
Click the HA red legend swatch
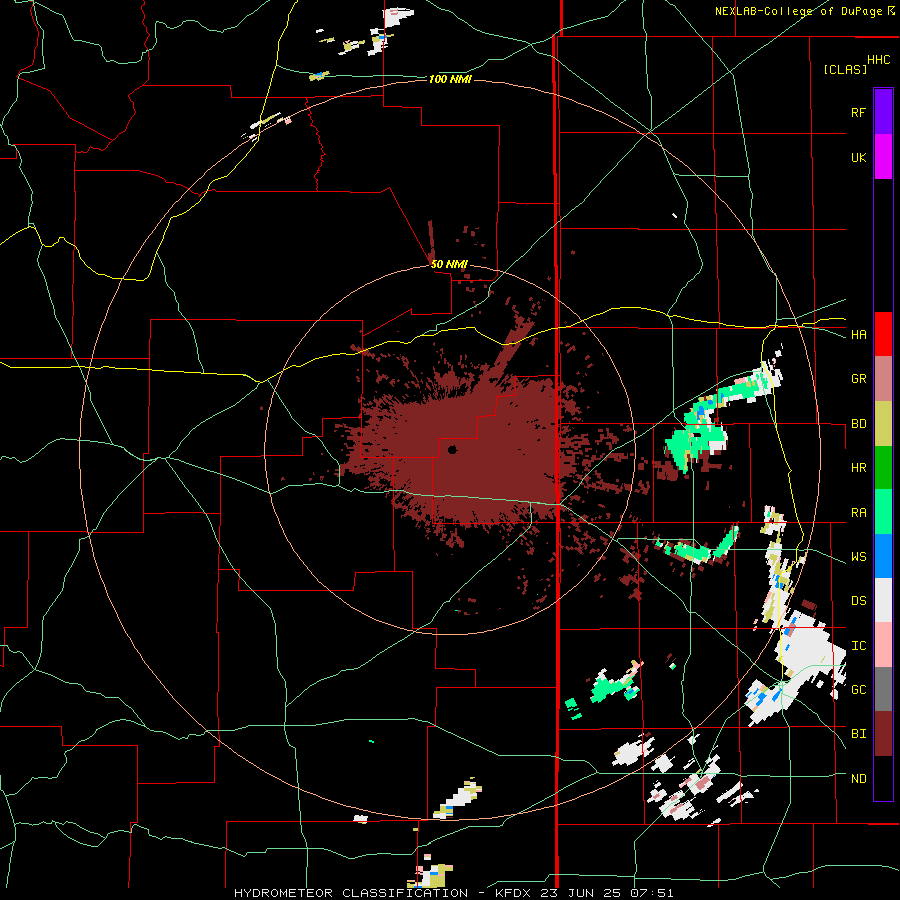(x=883, y=334)
